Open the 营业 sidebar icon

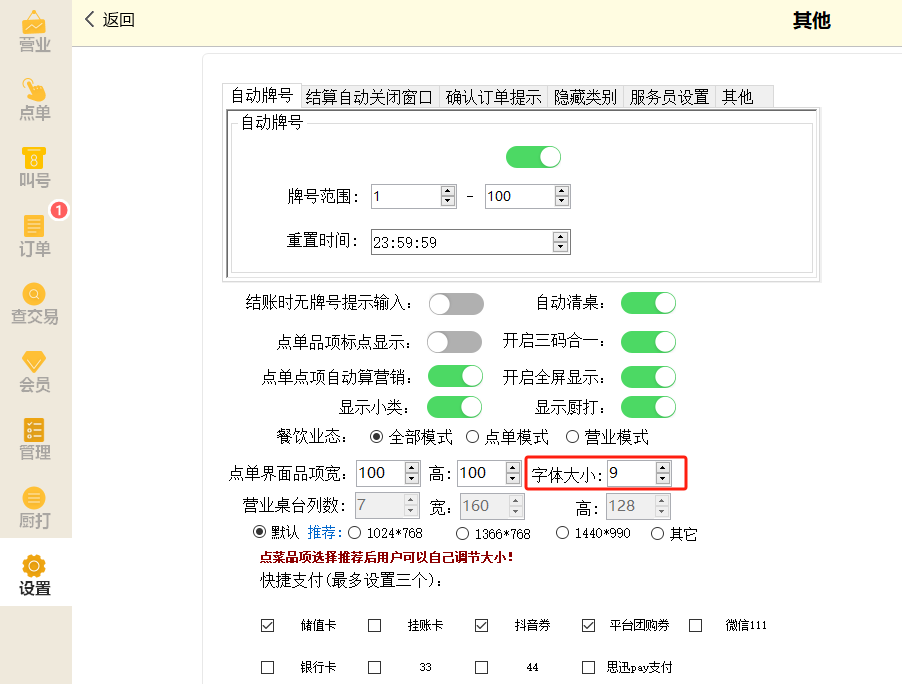point(35,32)
